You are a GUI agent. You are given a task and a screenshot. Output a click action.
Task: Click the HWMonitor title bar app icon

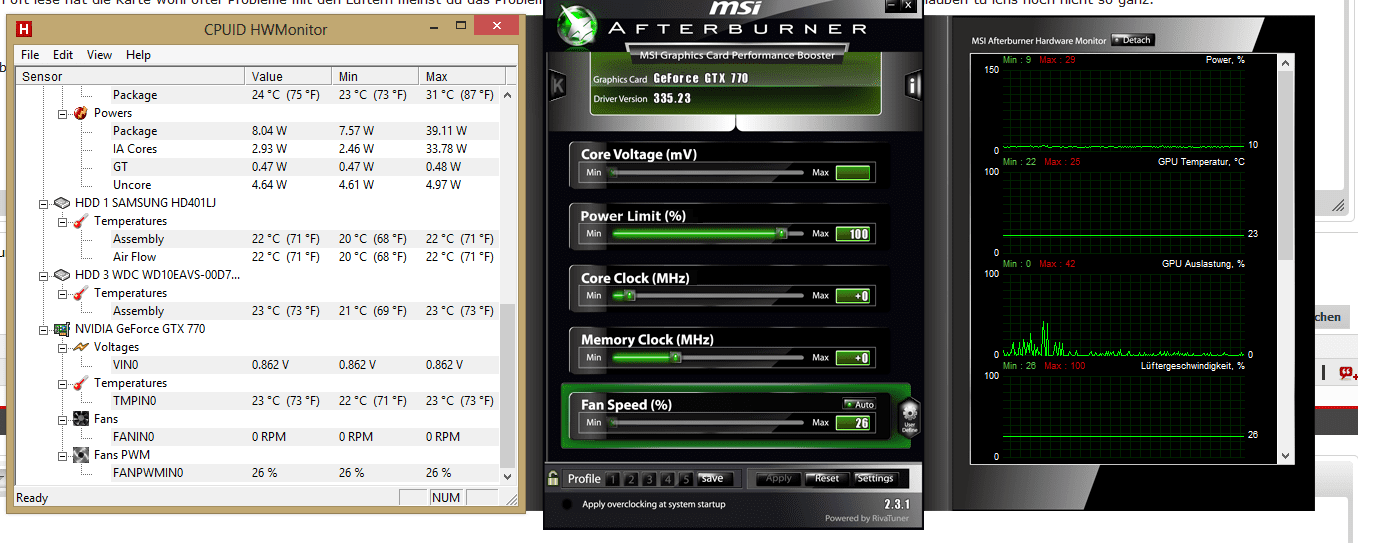point(23,30)
